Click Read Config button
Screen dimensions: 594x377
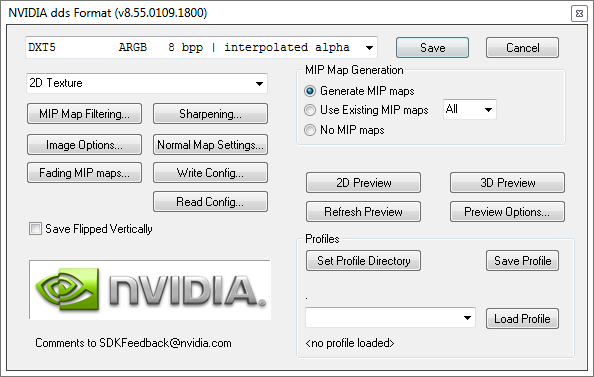[x=210, y=202]
